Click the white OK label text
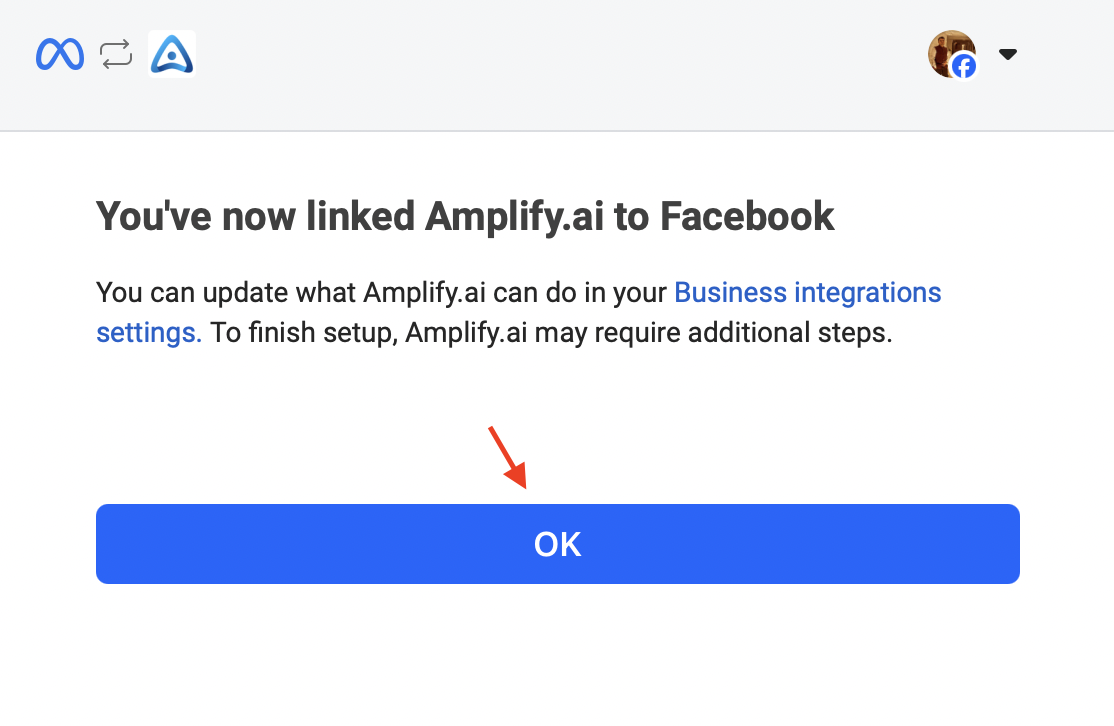The image size is (1114, 726). [x=558, y=545]
